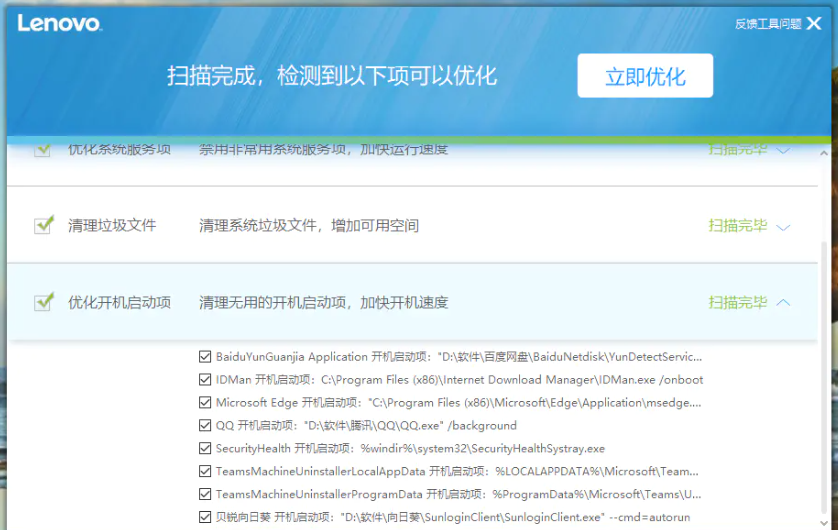
Task: Click the vertical scrollbar thumb
Action: (x=824, y=377)
